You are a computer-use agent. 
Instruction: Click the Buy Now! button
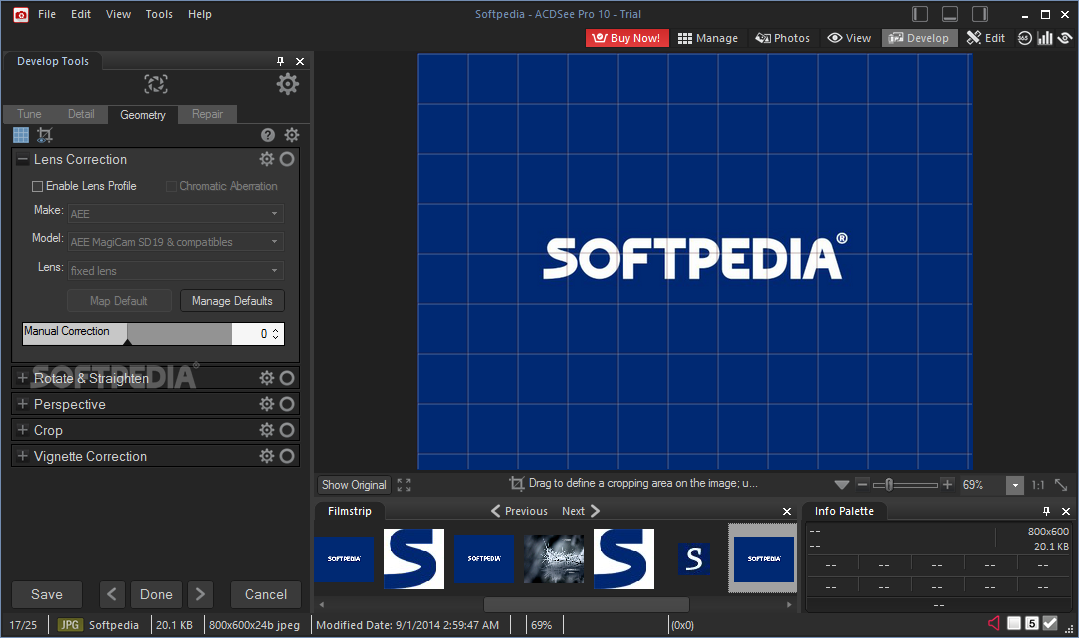pos(626,38)
